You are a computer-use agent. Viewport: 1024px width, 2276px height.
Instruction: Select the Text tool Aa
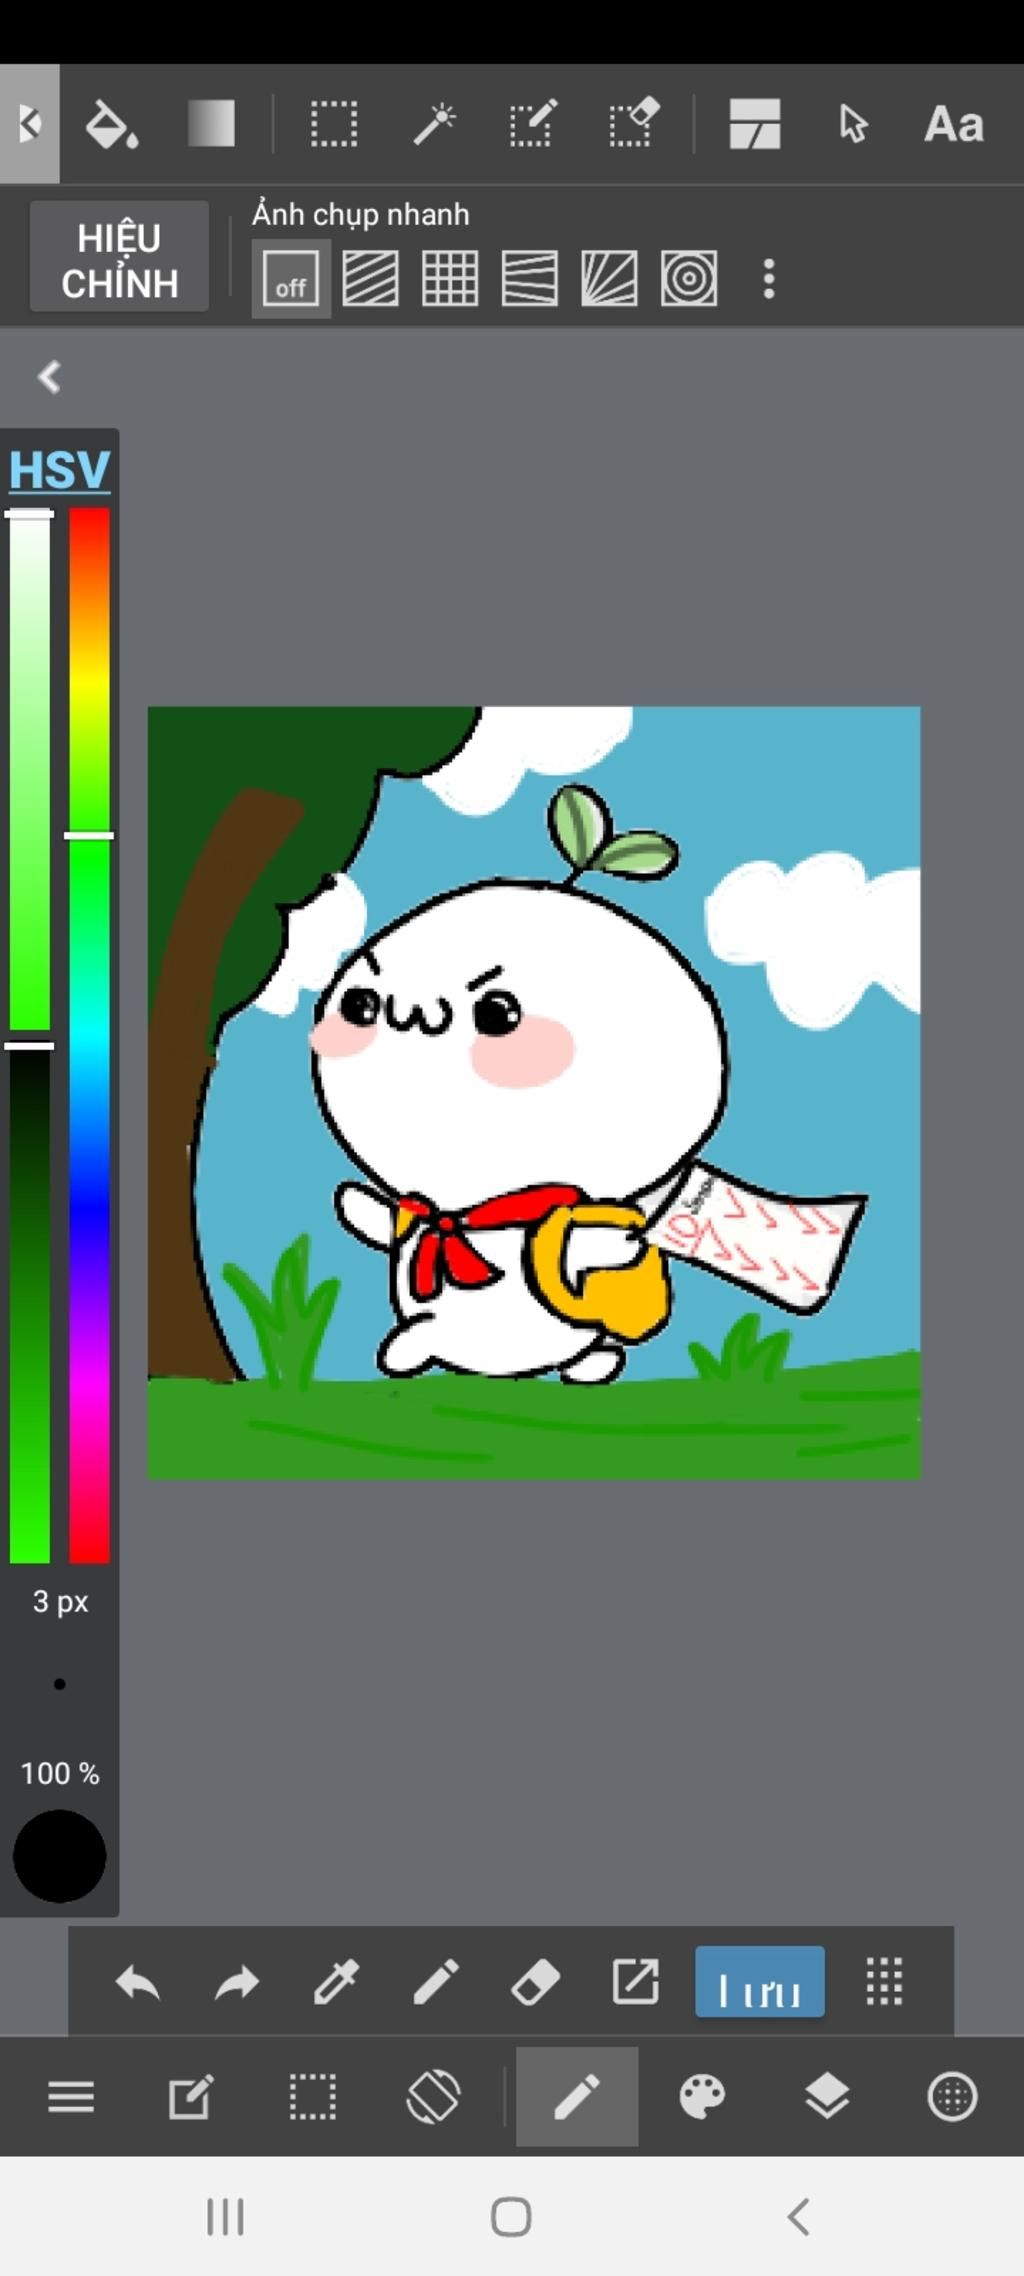953,125
